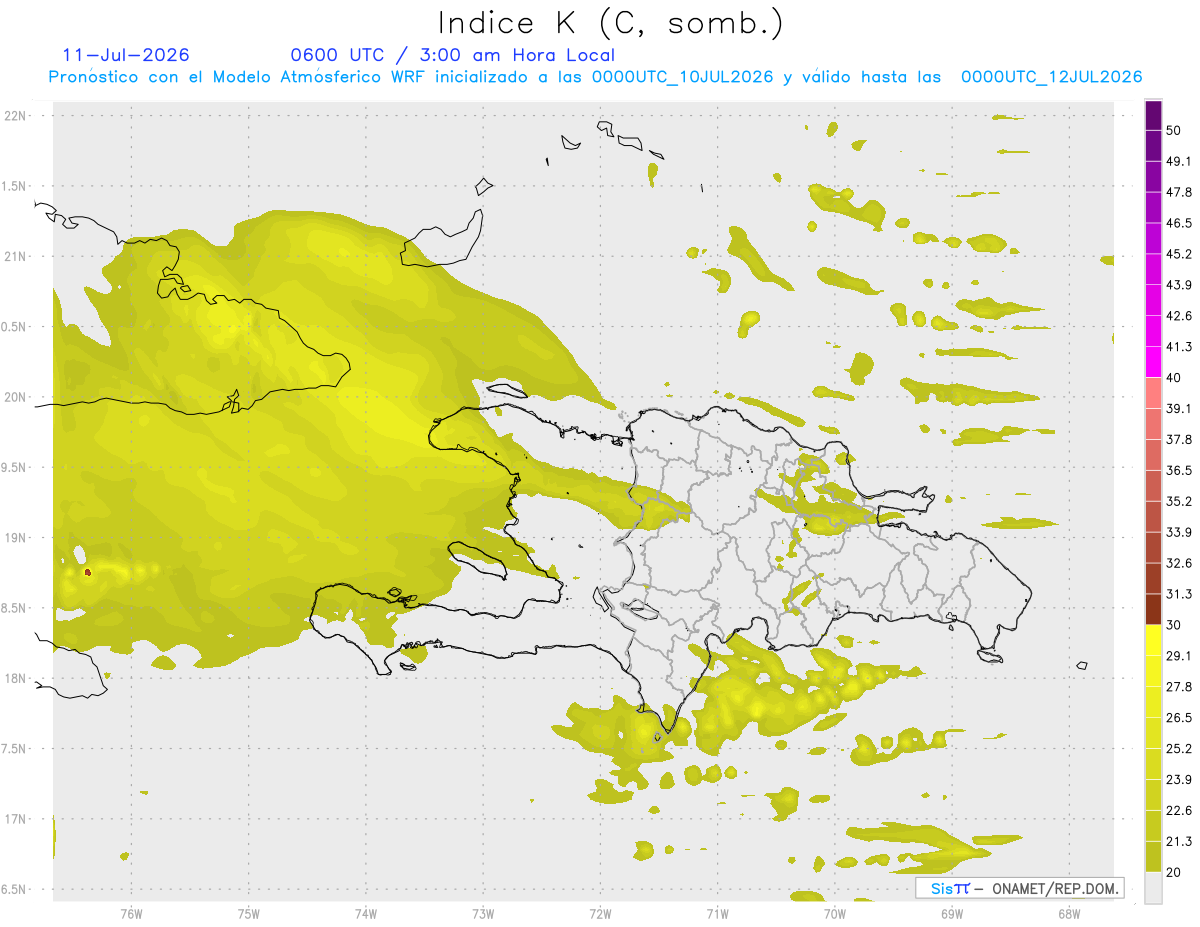This screenshot has width=1200, height=927.
Task: Click the "Pronóstico con el Modelo Atmósferico WRF" caption line
Action: tap(595, 77)
